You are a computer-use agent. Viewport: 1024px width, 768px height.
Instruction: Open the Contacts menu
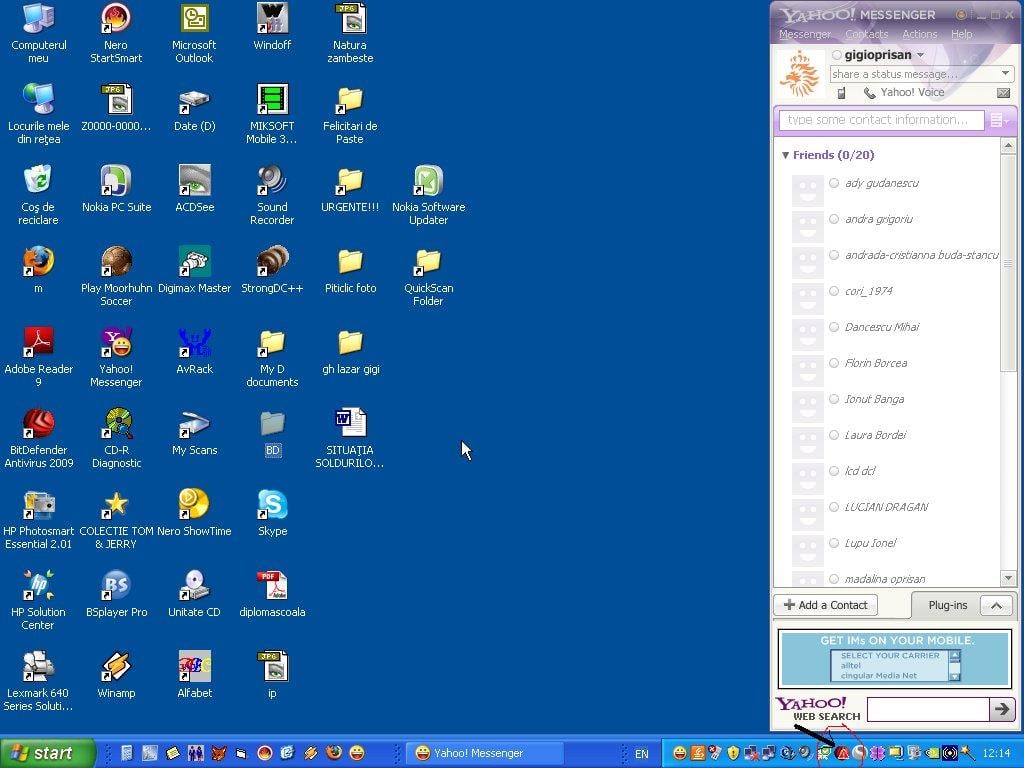point(867,35)
